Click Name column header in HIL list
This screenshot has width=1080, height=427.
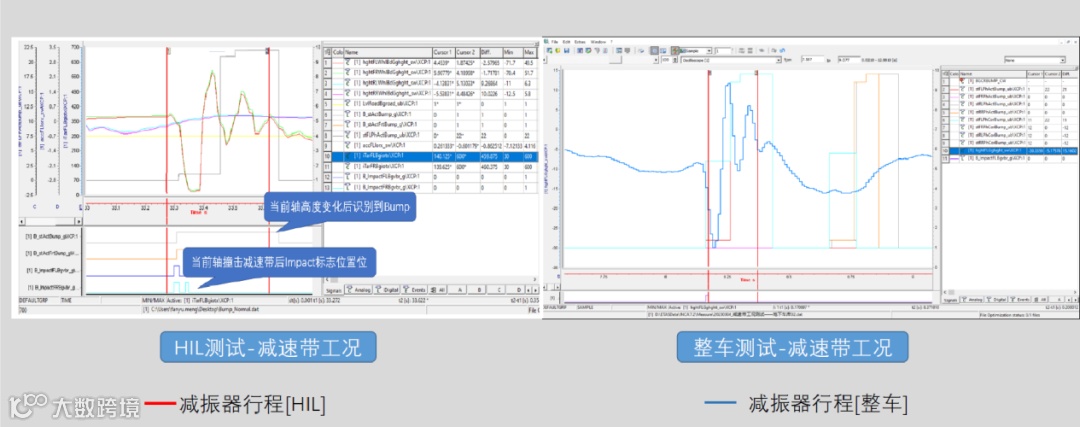pyautogui.click(x=388, y=52)
